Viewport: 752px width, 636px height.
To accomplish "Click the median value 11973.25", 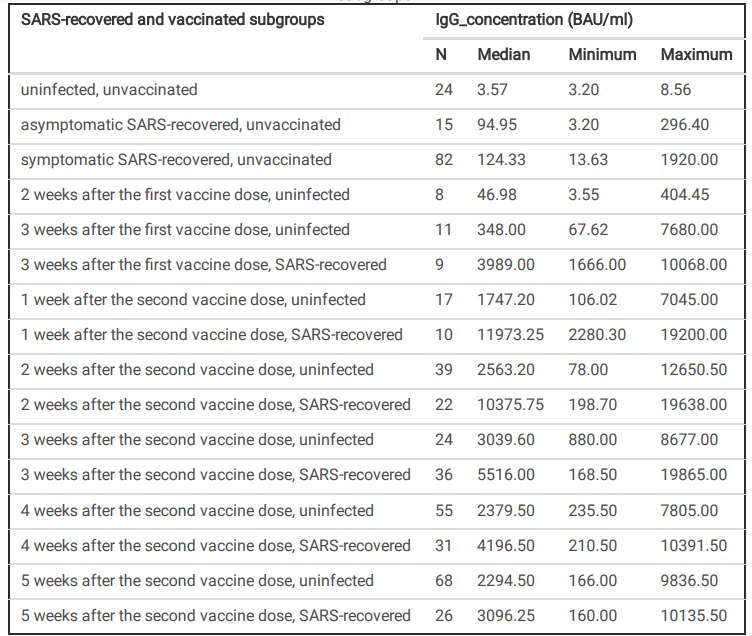I will point(511,335).
